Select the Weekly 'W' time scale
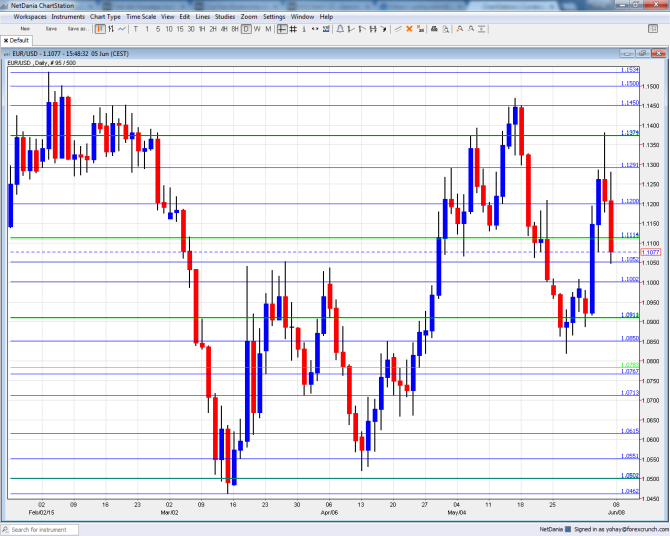 click(257, 29)
